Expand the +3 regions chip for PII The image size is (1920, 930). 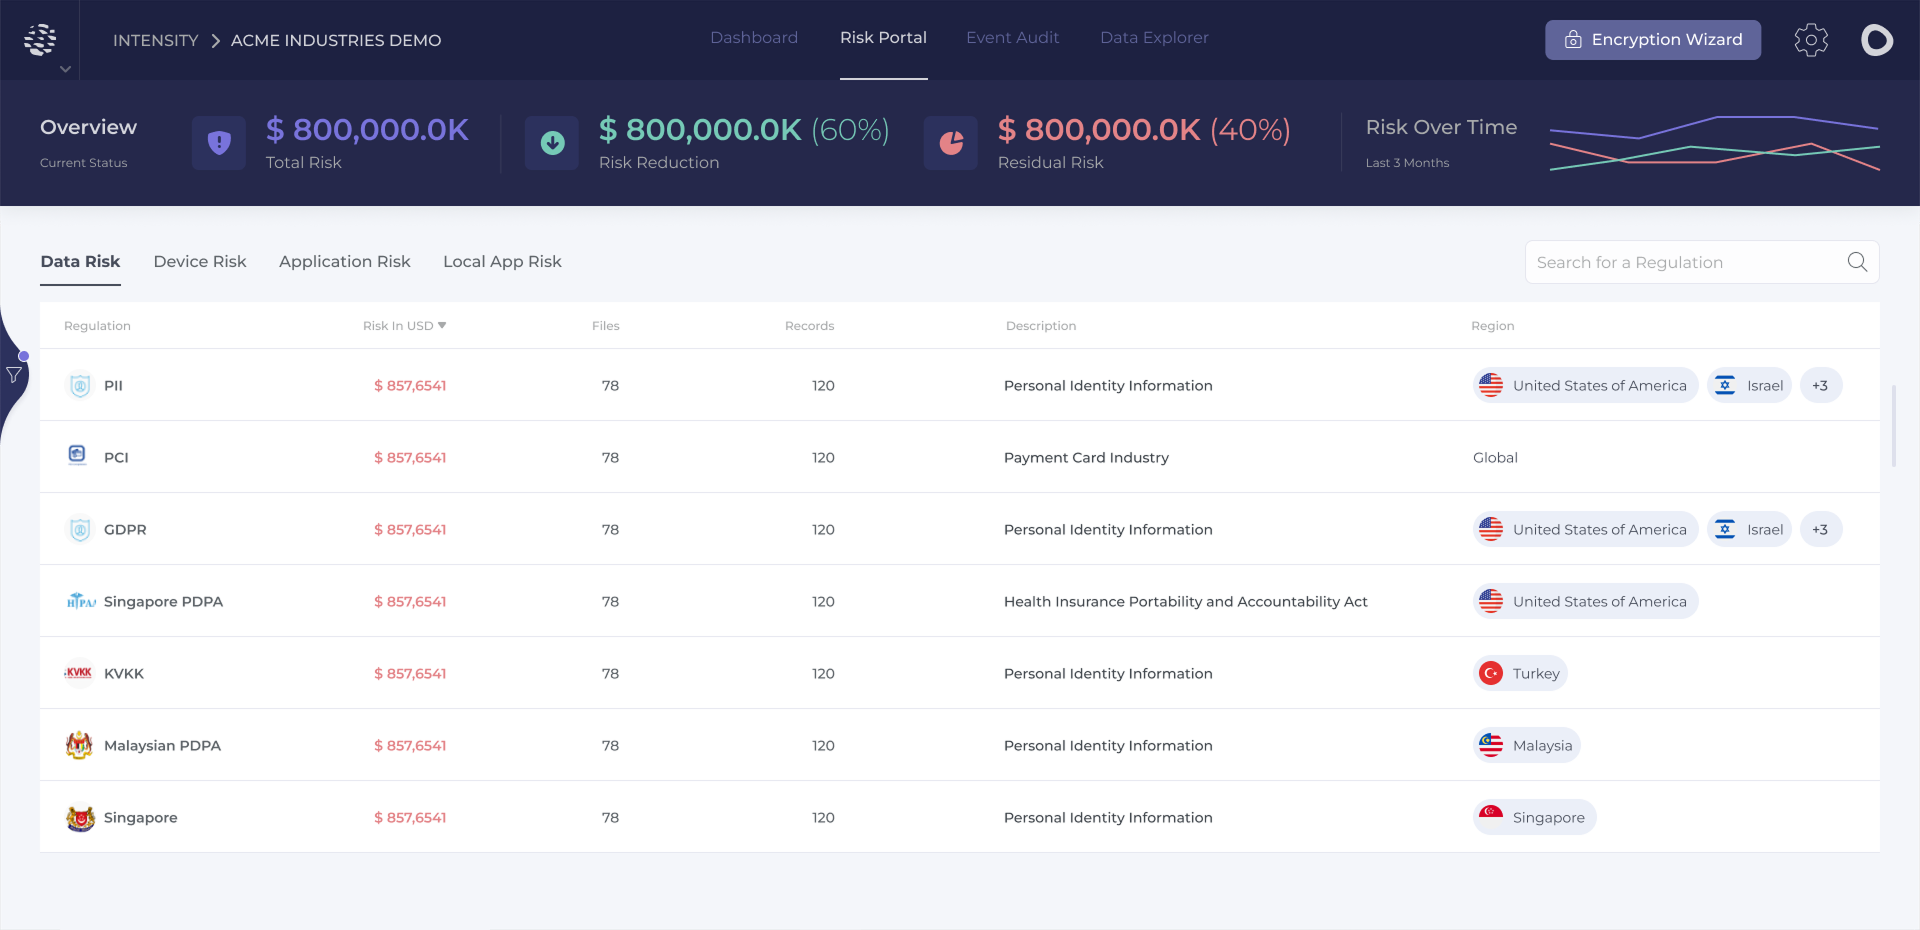[x=1820, y=386]
